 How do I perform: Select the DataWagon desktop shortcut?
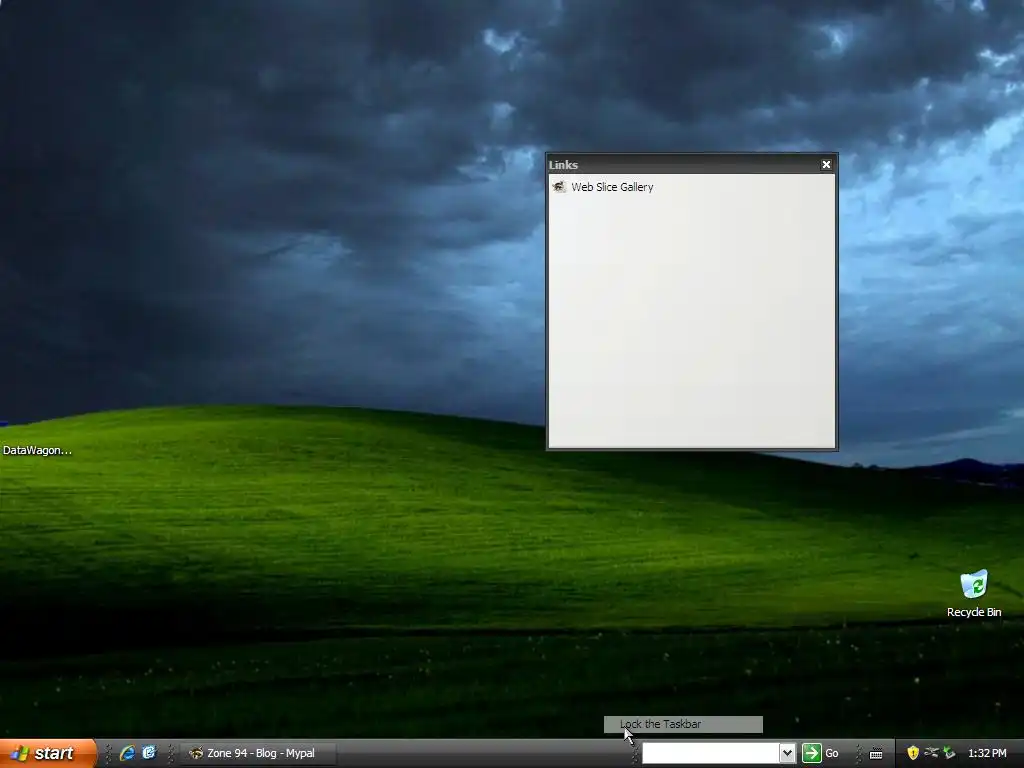click(x=37, y=450)
